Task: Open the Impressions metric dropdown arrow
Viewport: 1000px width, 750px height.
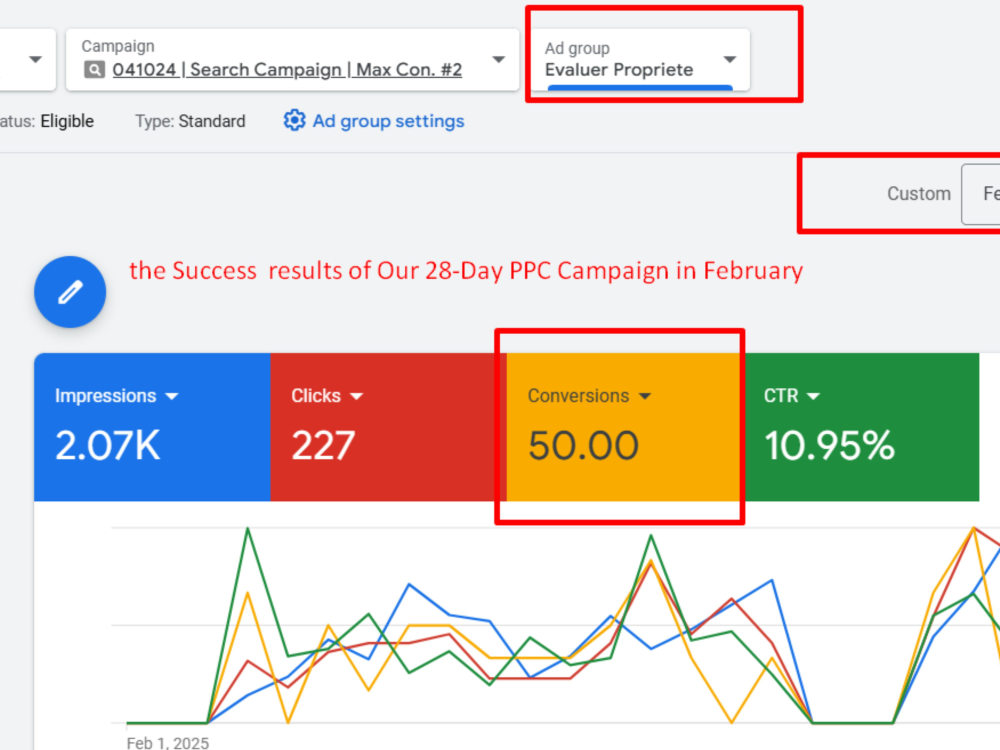Action: (x=172, y=396)
